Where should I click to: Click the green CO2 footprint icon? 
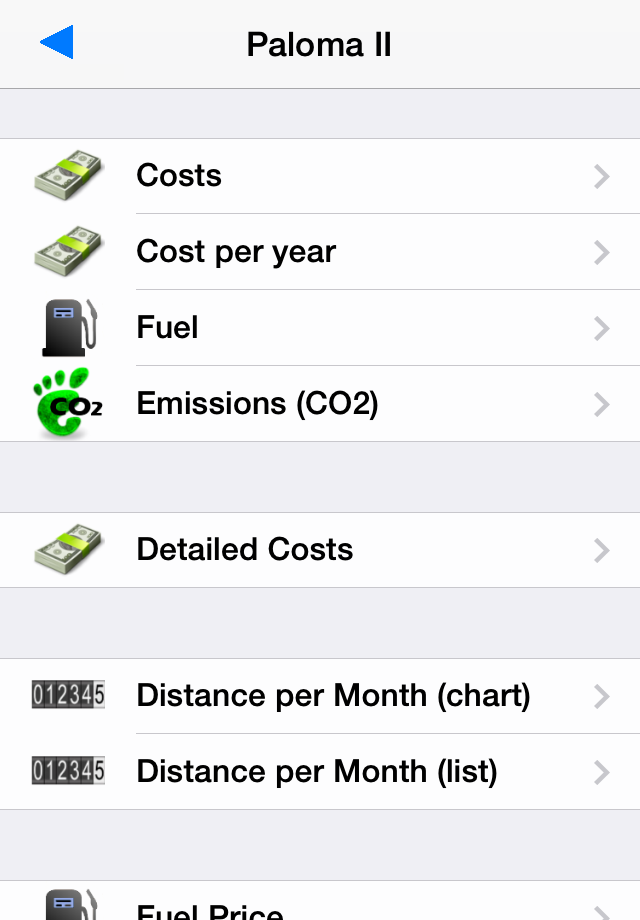click(68, 402)
